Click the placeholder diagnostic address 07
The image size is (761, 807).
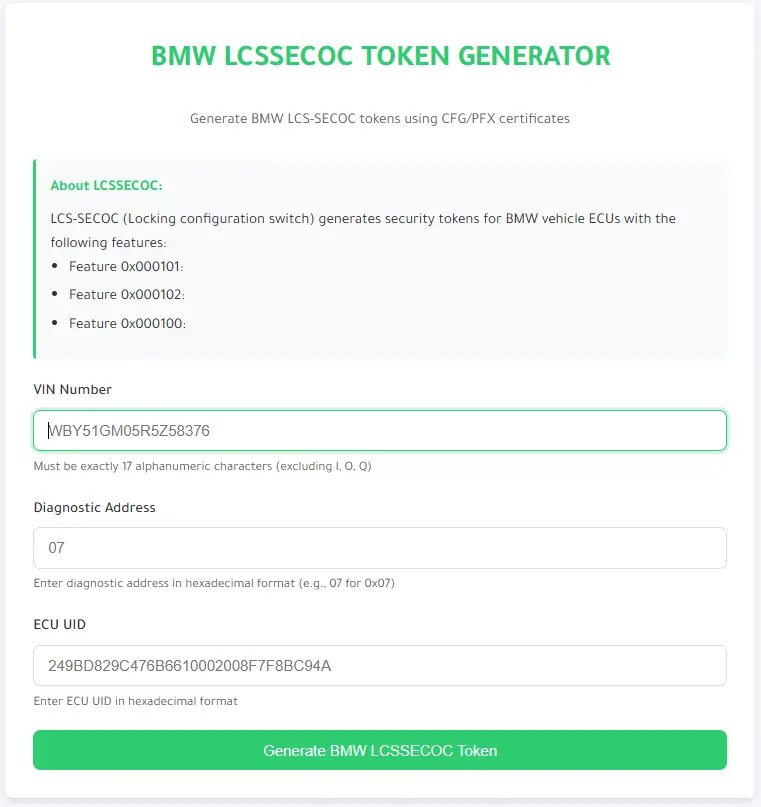pos(56,548)
